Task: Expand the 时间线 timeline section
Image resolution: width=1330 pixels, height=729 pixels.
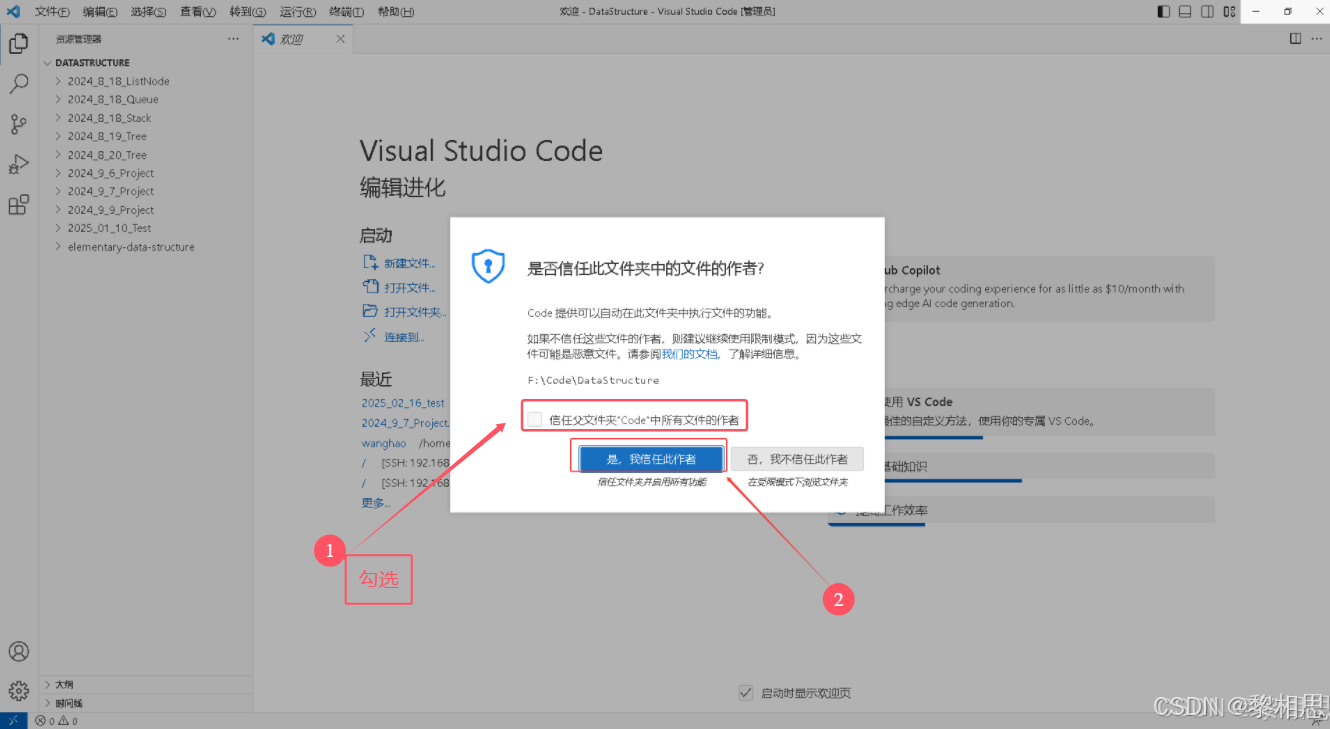Action: [146, 703]
